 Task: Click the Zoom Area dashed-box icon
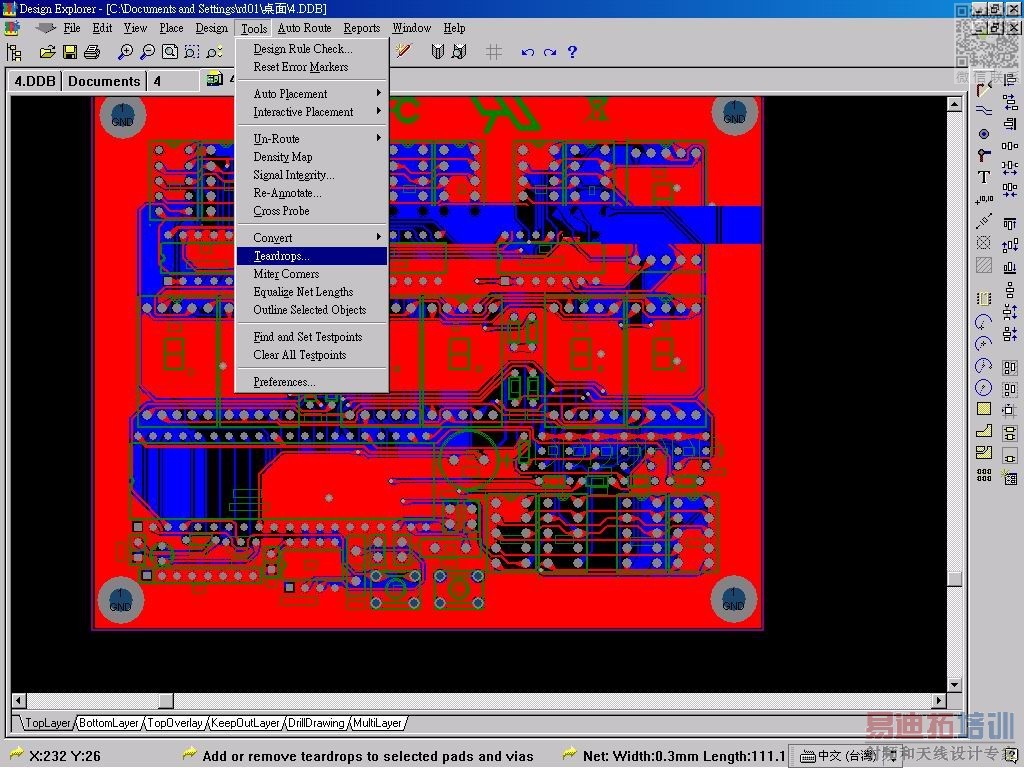(x=192, y=52)
